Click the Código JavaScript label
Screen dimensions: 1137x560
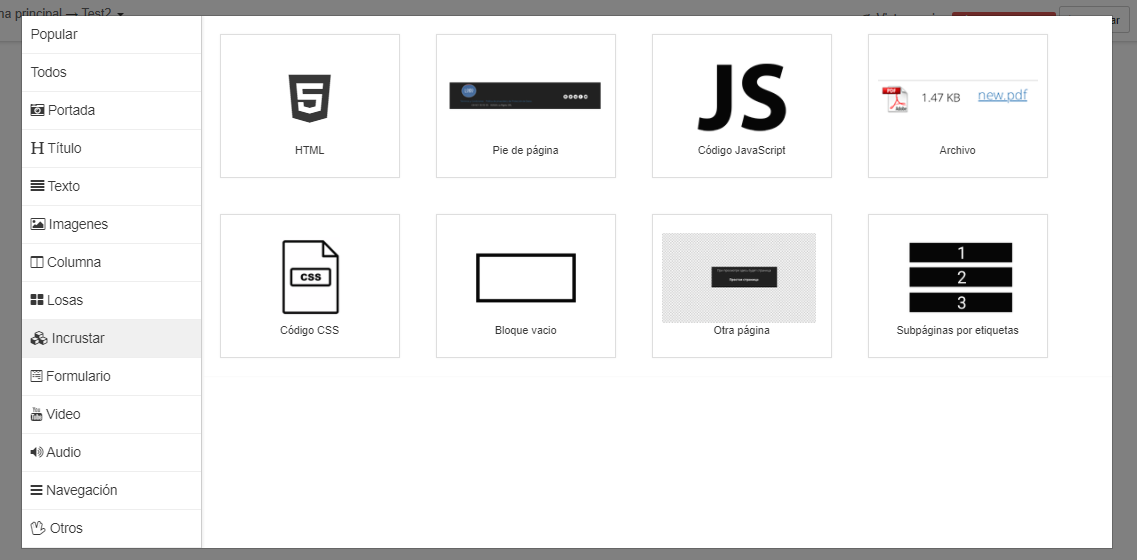[x=742, y=151]
